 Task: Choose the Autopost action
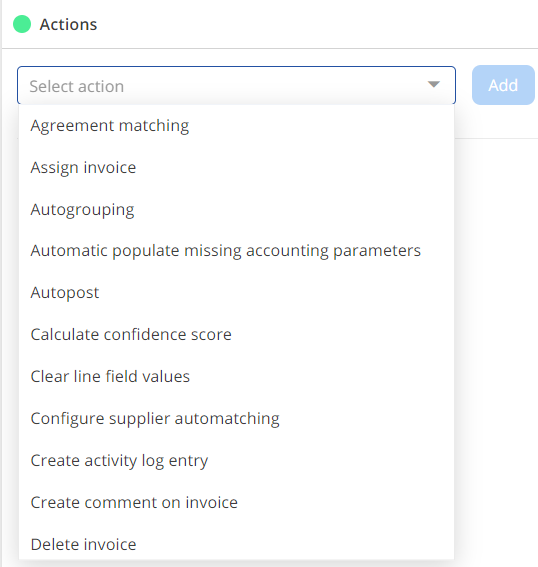click(236, 293)
